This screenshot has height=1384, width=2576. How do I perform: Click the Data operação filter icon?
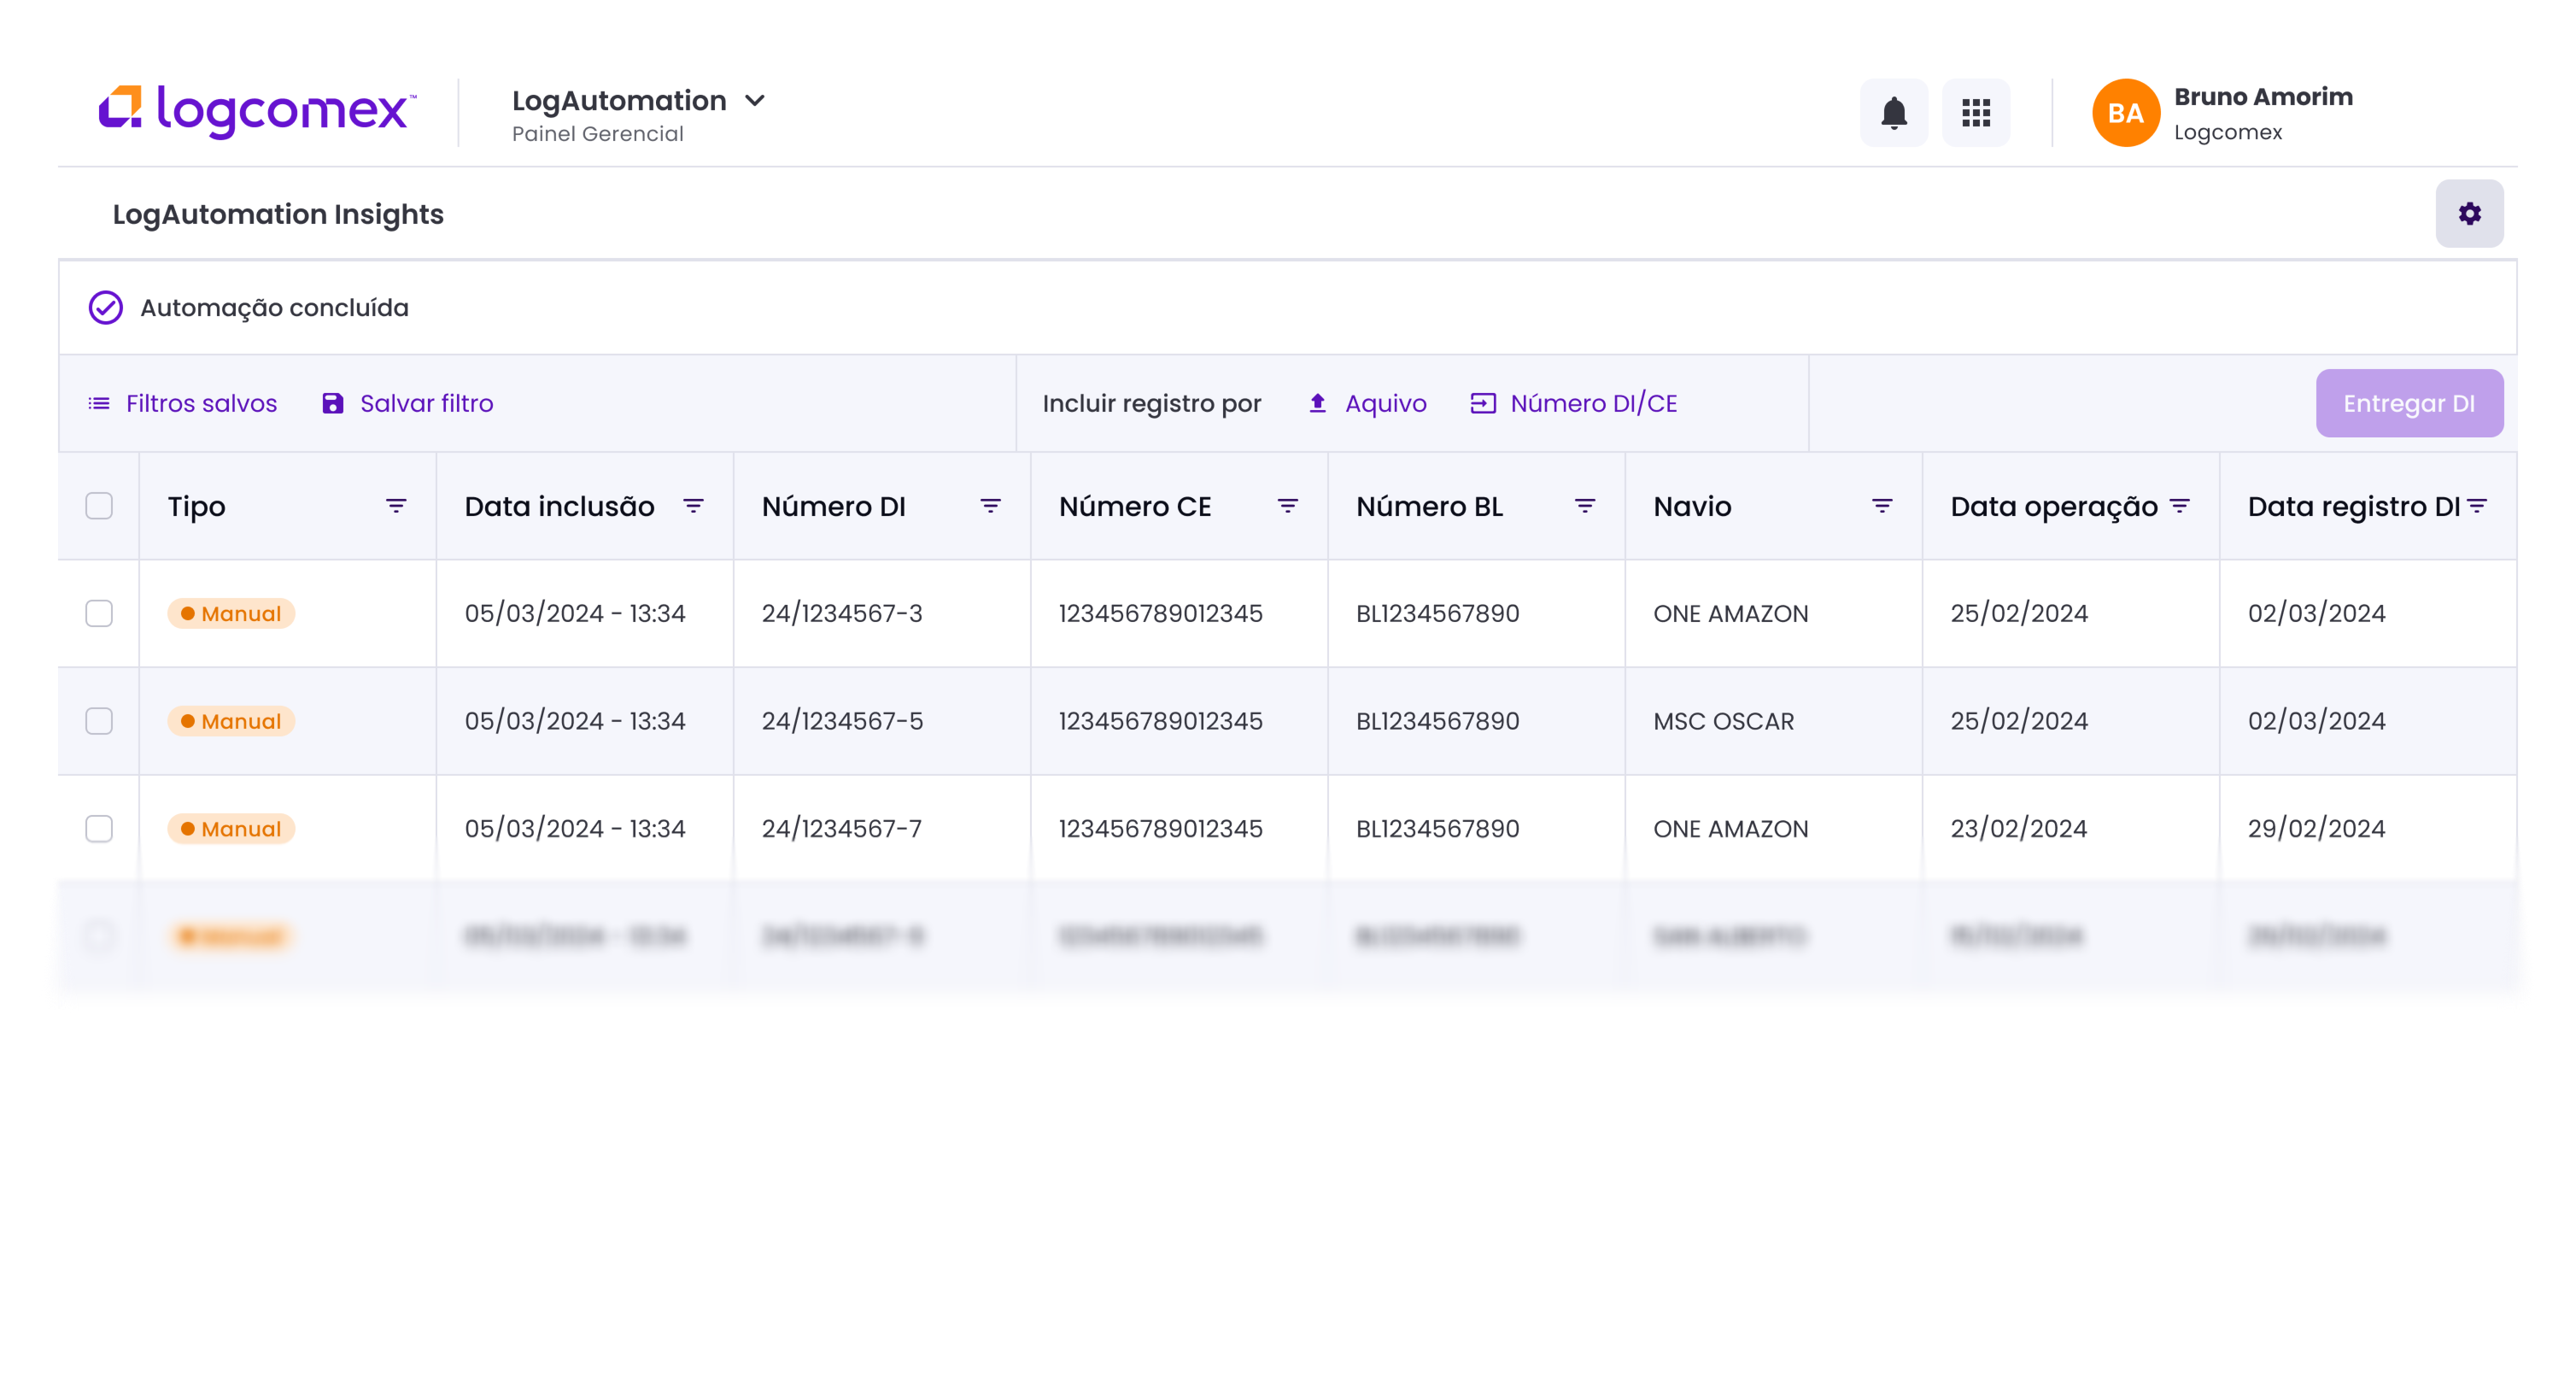point(2179,506)
